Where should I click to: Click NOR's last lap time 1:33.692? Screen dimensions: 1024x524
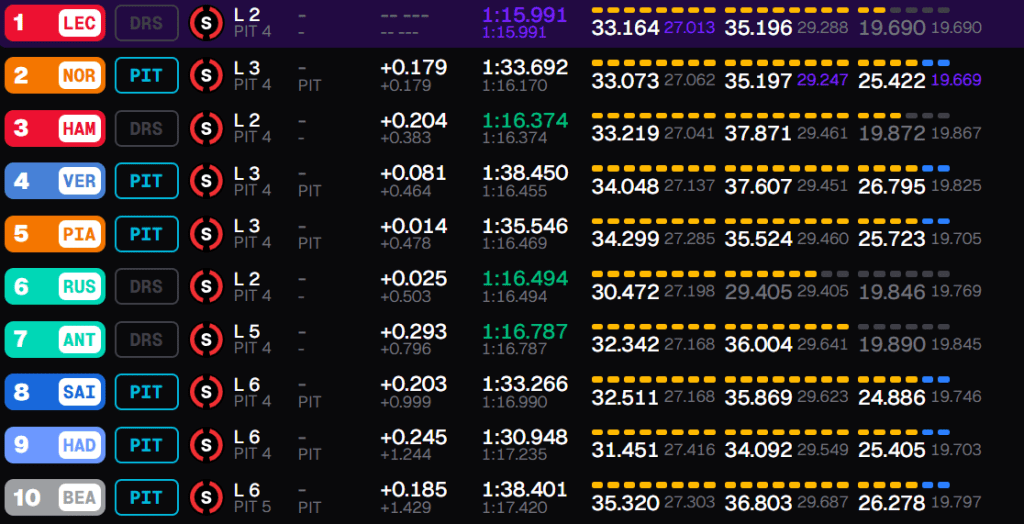(x=525, y=67)
